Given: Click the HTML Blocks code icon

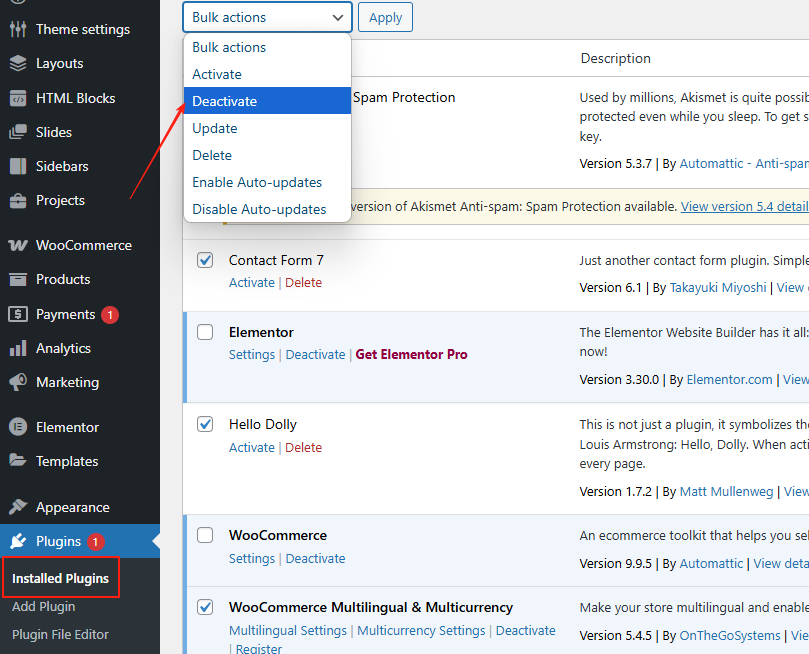Looking at the screenshot, I should point(18,98).
